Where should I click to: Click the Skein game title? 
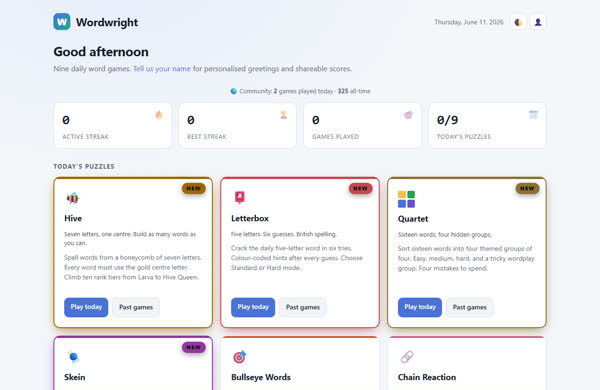pyautogui.click(x=75, y=377)
